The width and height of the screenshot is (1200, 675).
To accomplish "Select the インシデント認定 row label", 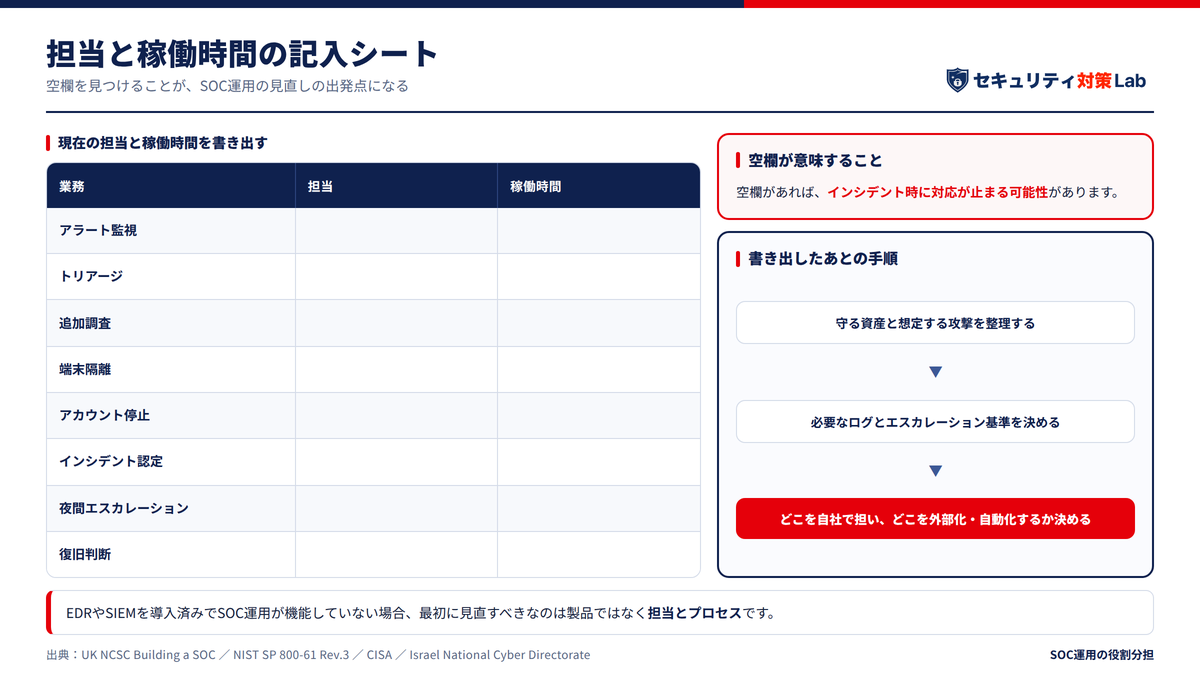I will 111,461.
